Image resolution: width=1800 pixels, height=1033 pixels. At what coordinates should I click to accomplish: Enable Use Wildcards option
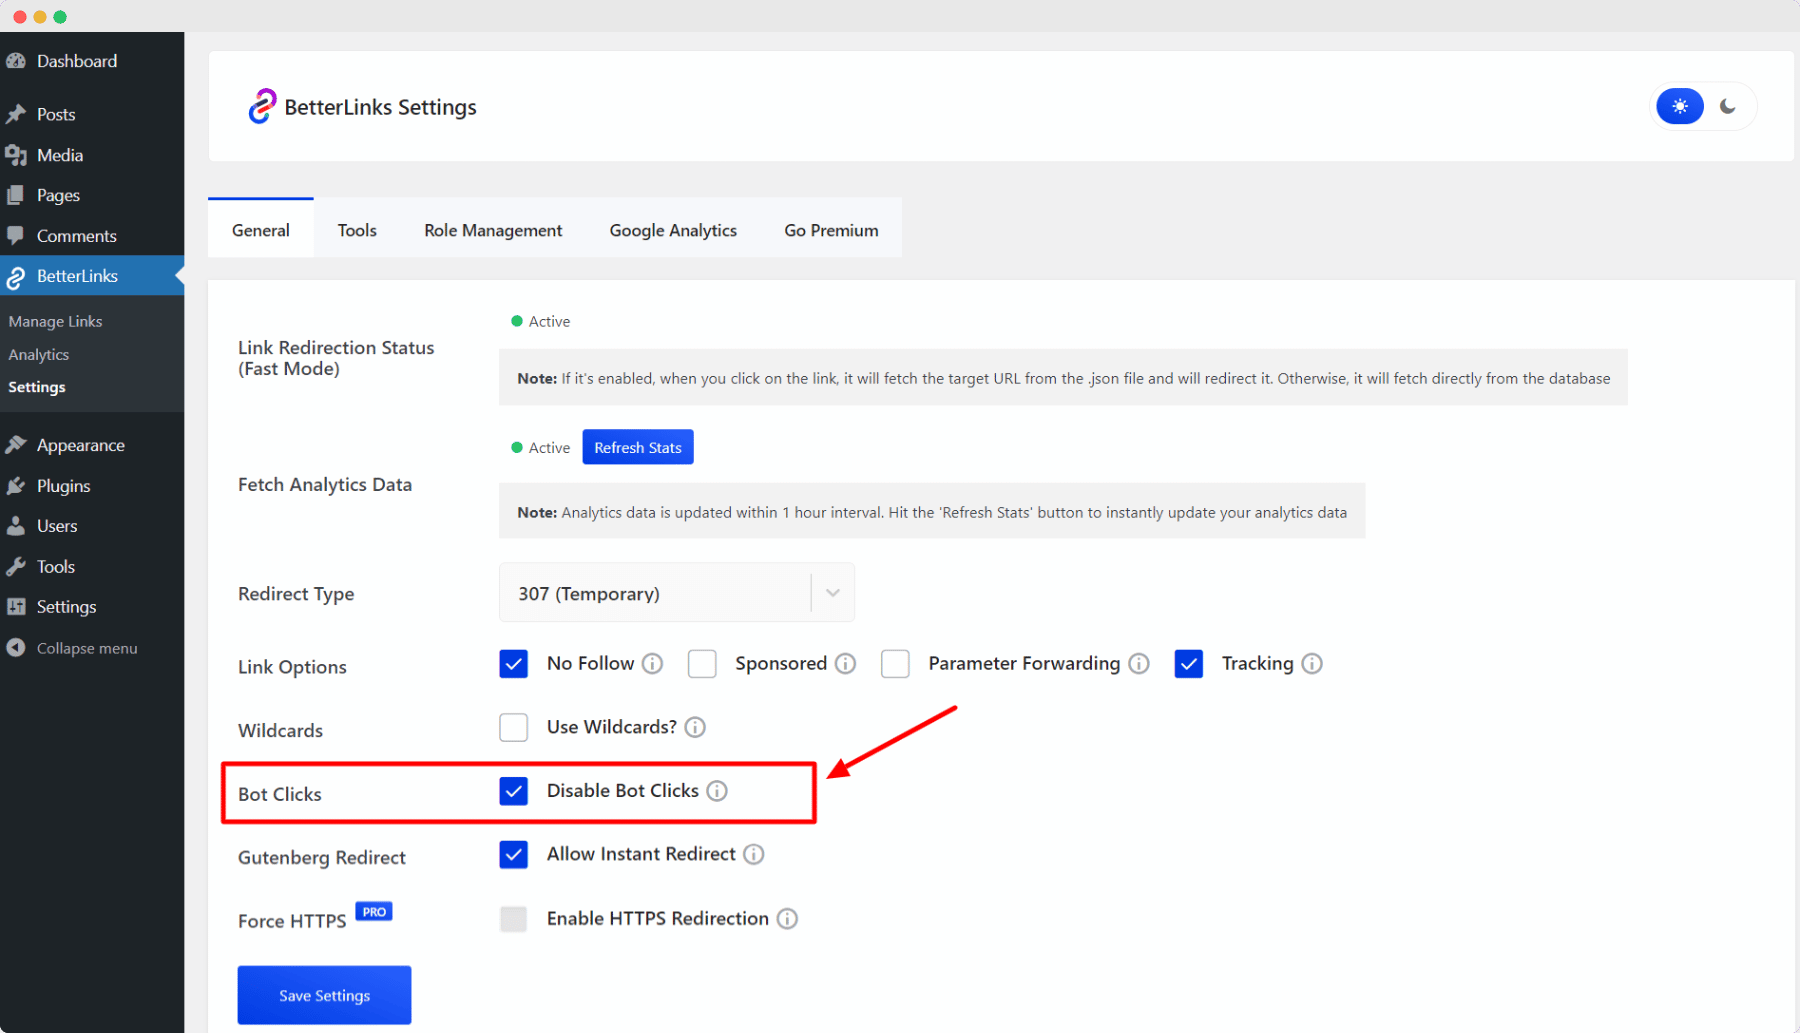[513, 727]
